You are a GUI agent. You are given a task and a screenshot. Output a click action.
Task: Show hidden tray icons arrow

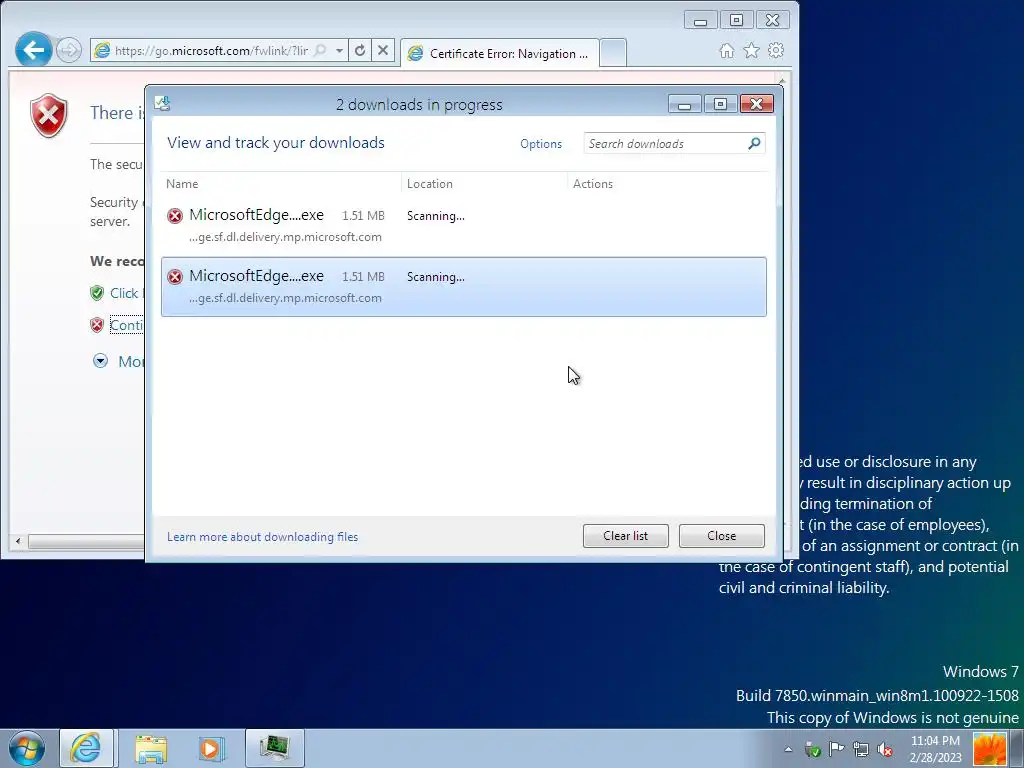(x=788, y=749)
